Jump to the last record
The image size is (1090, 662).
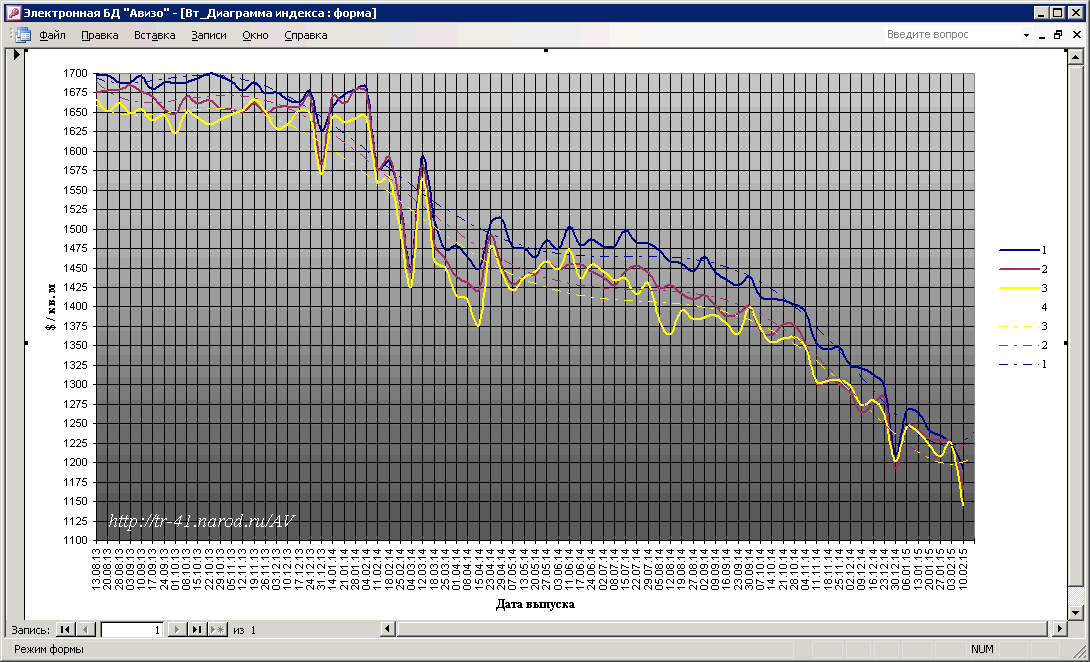click(x=197, y=629)
